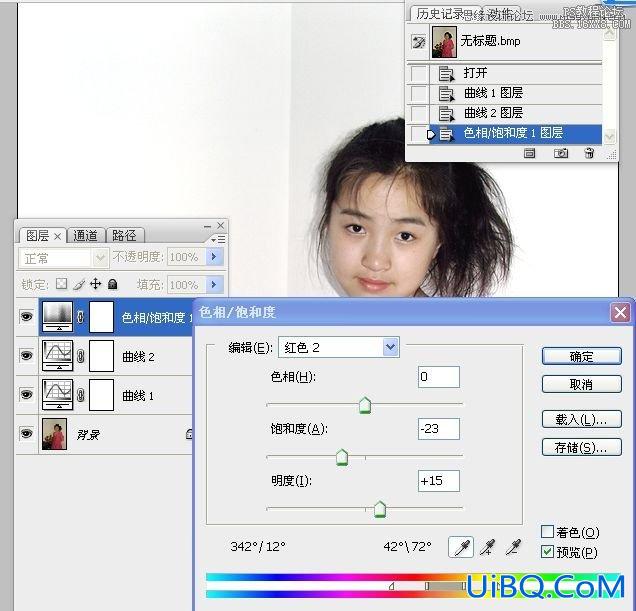Click the 饱和度(A) slider handle
This screenshot has width=636, height=611.
[342, 457]
